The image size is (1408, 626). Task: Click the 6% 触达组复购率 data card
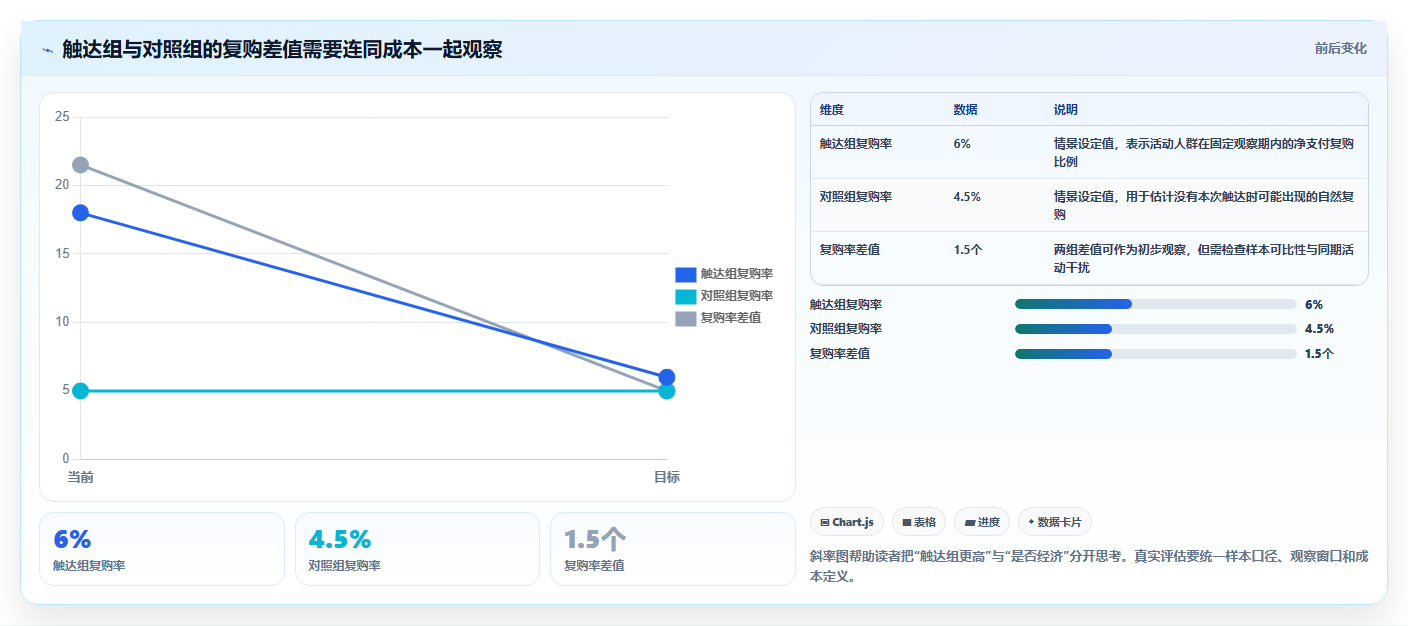point(162,549)
